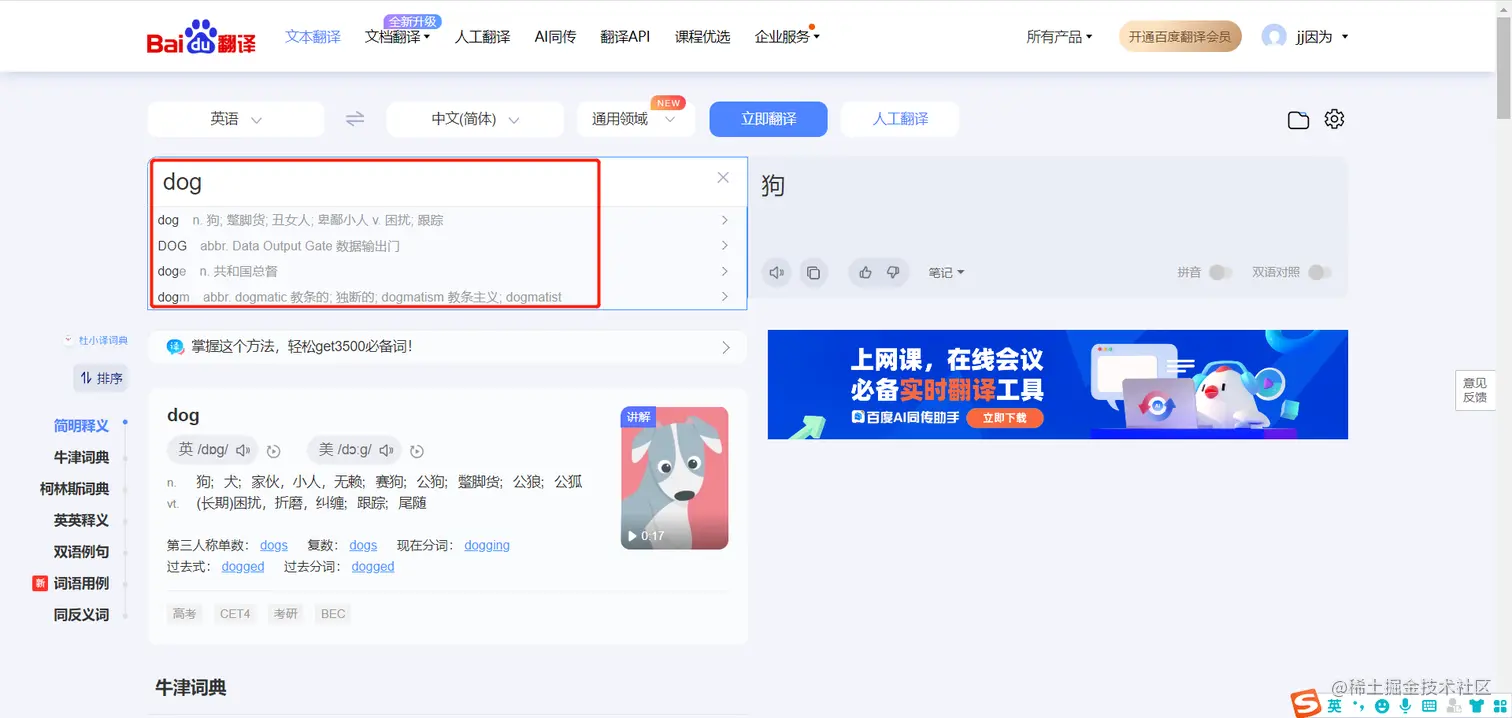Viewport: 1512px width, 718px height.
Task: Play British pronunciation of dog
Action: pos(243,450)
